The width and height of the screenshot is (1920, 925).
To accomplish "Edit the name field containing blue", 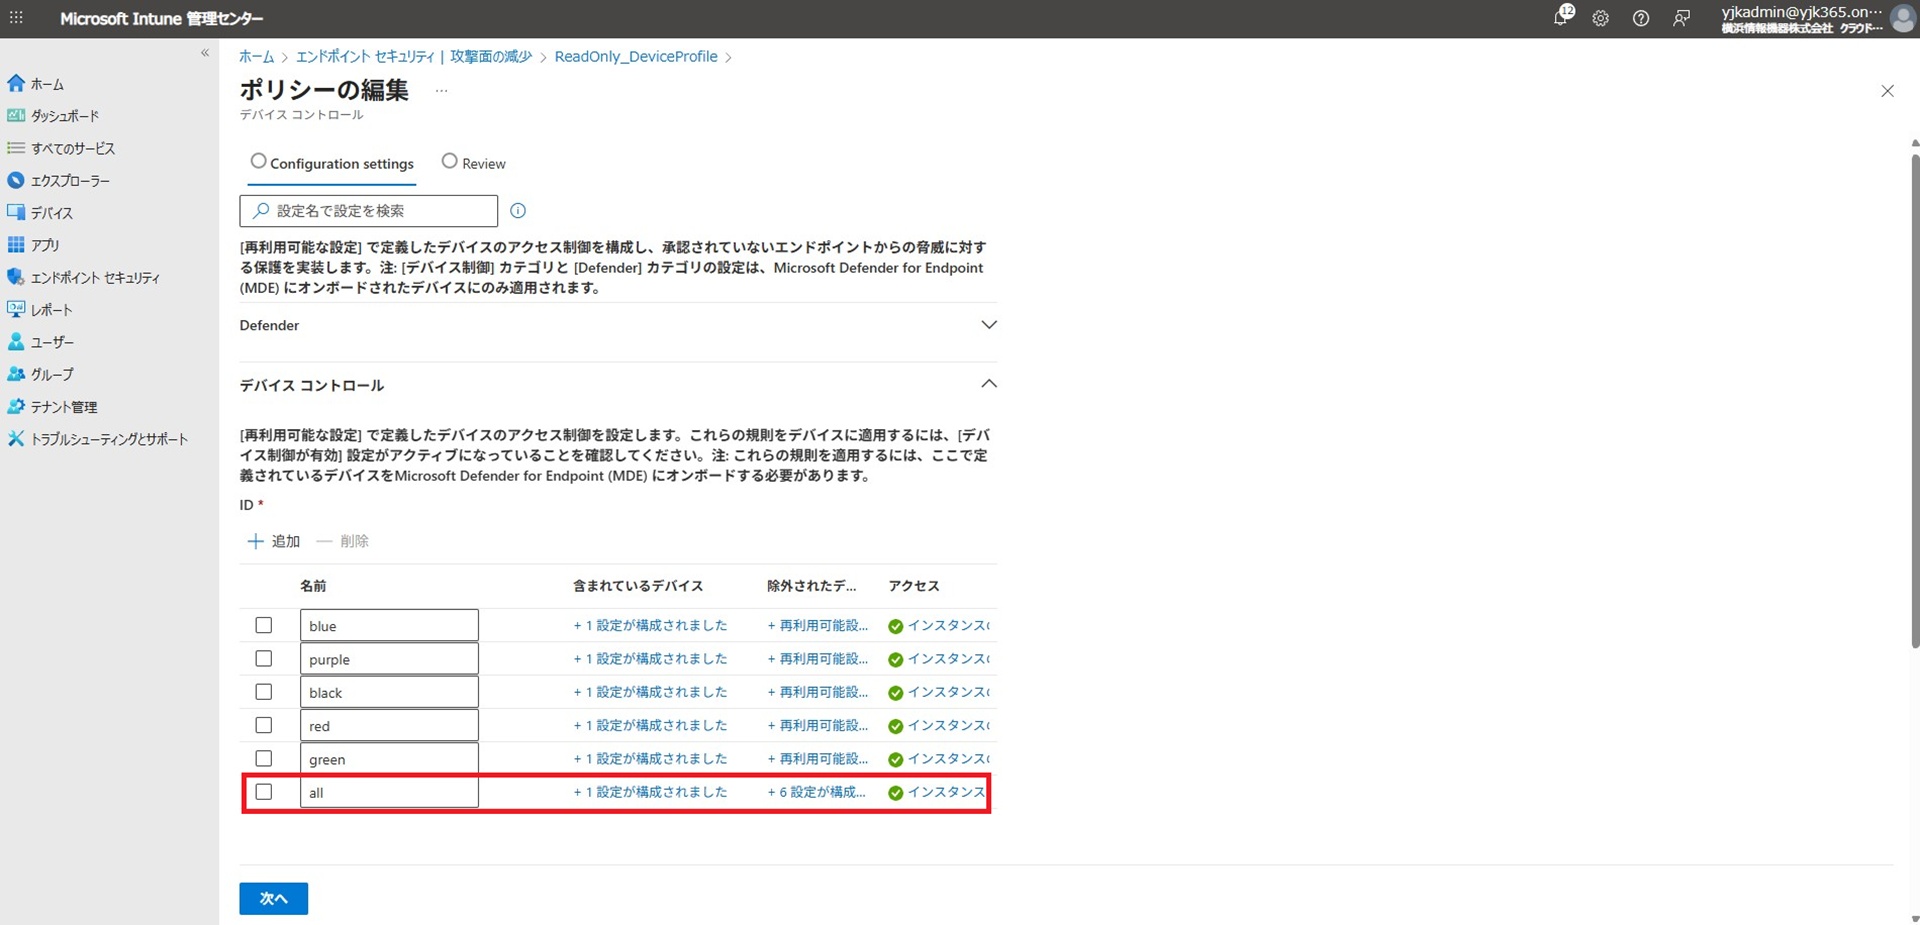I will pyautogui.click(x=389, y=625).
